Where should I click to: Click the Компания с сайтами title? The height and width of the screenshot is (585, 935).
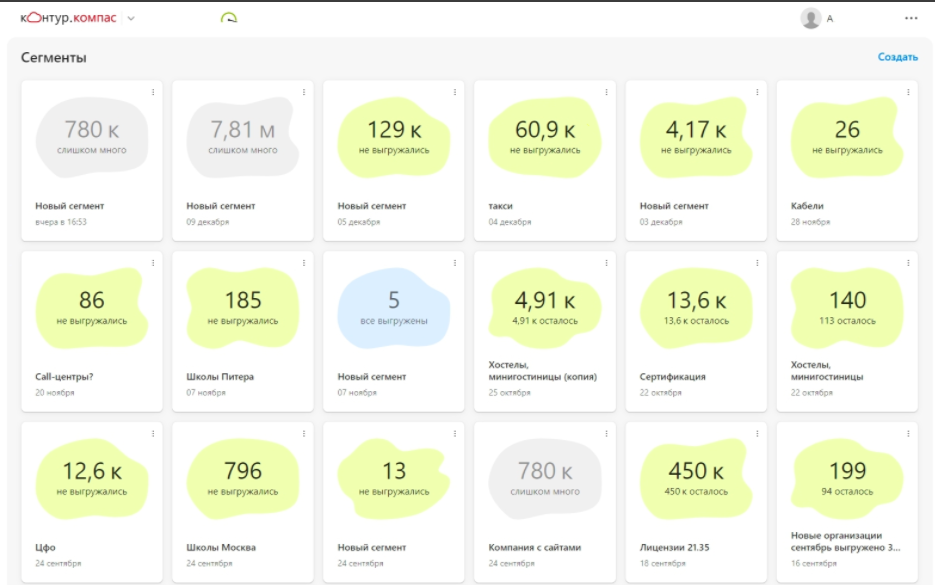coord(535,547)
